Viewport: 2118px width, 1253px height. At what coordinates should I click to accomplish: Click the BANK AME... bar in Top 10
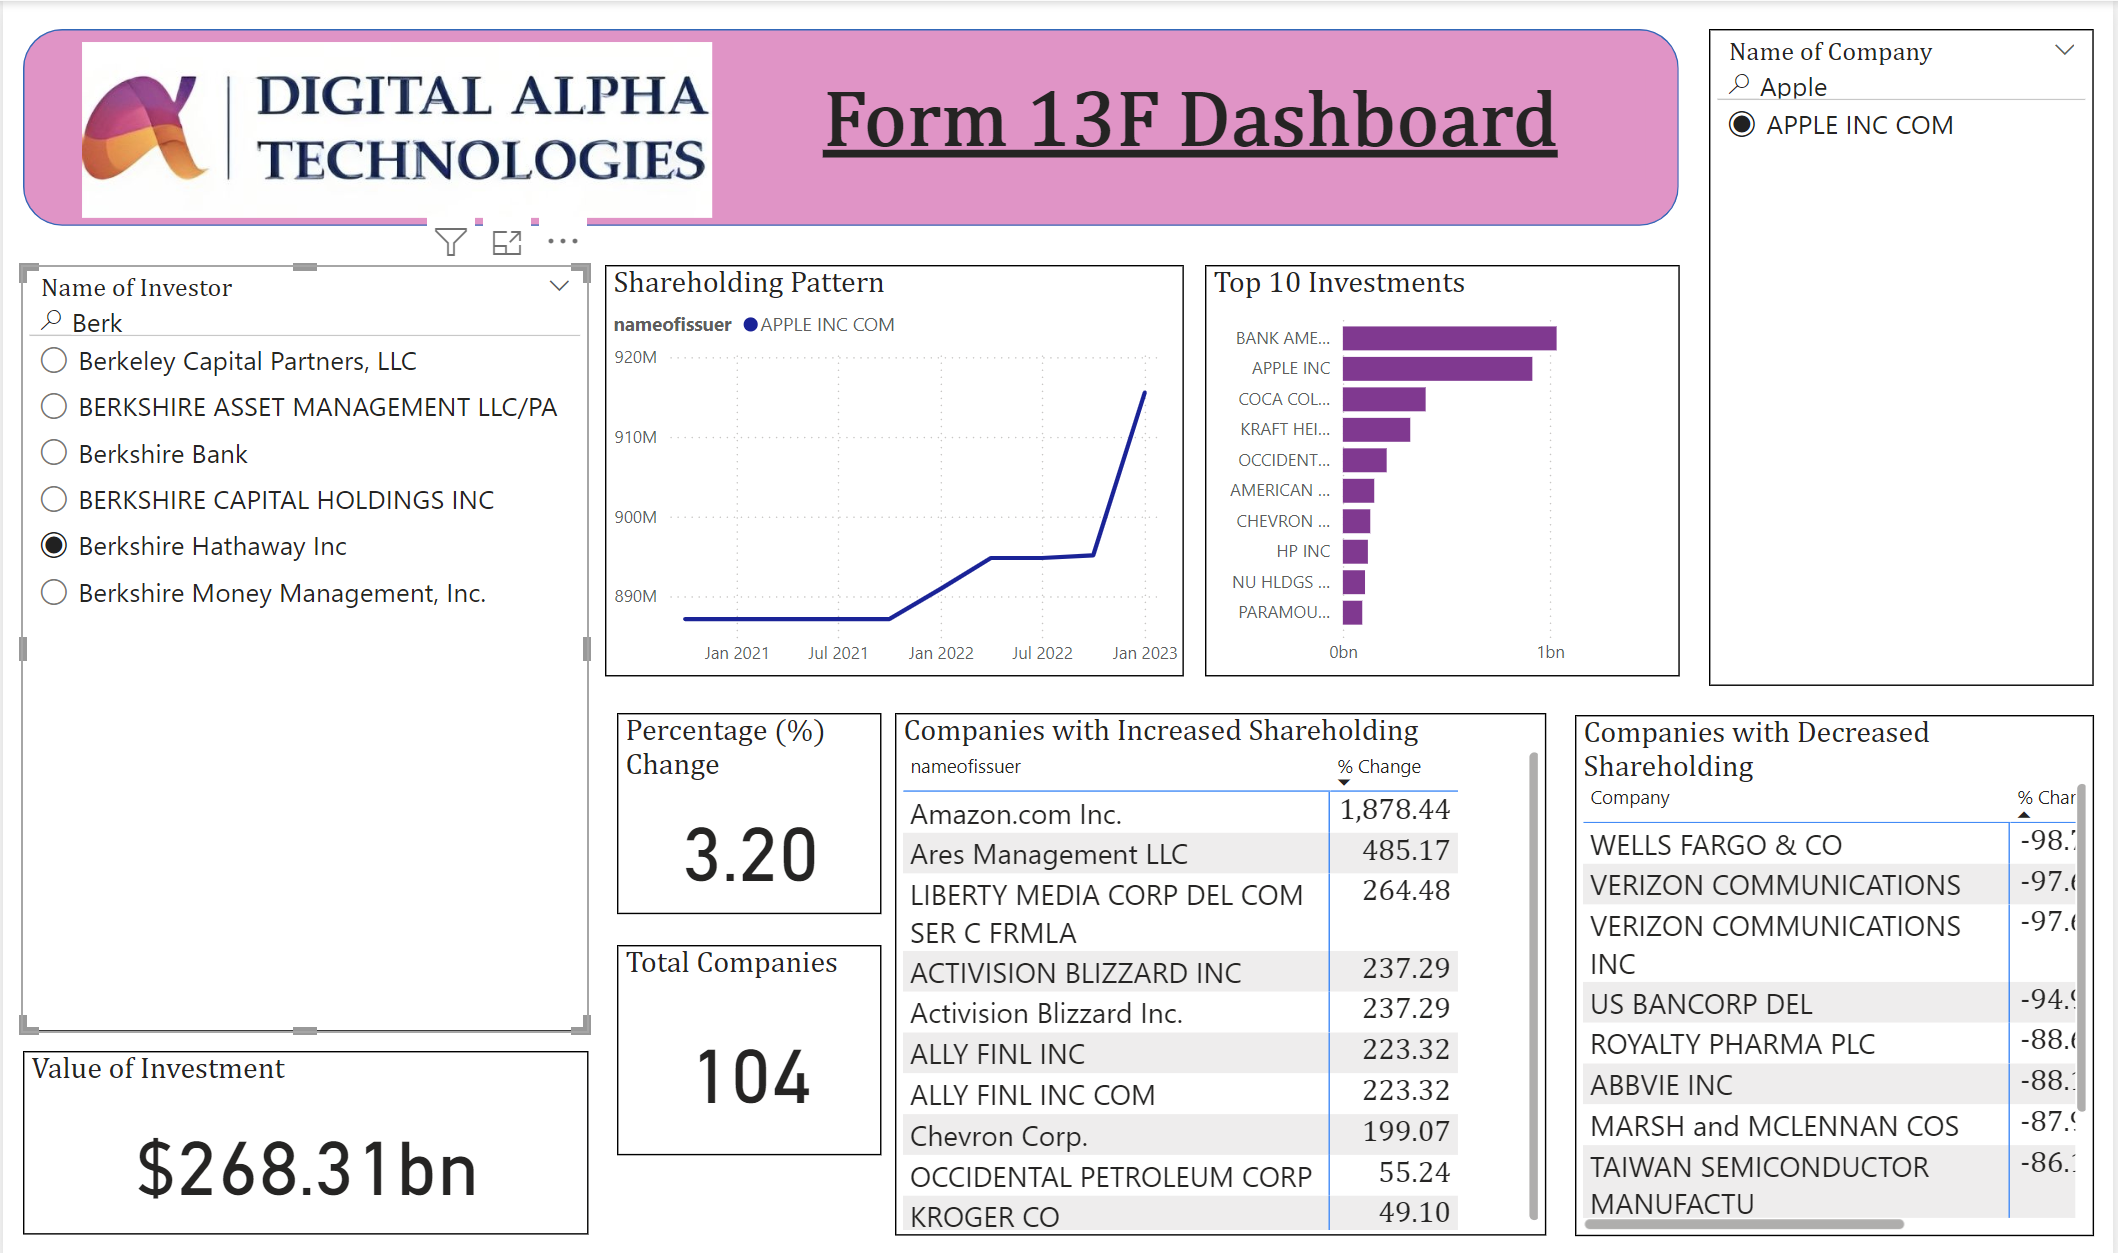(1449, 338)
